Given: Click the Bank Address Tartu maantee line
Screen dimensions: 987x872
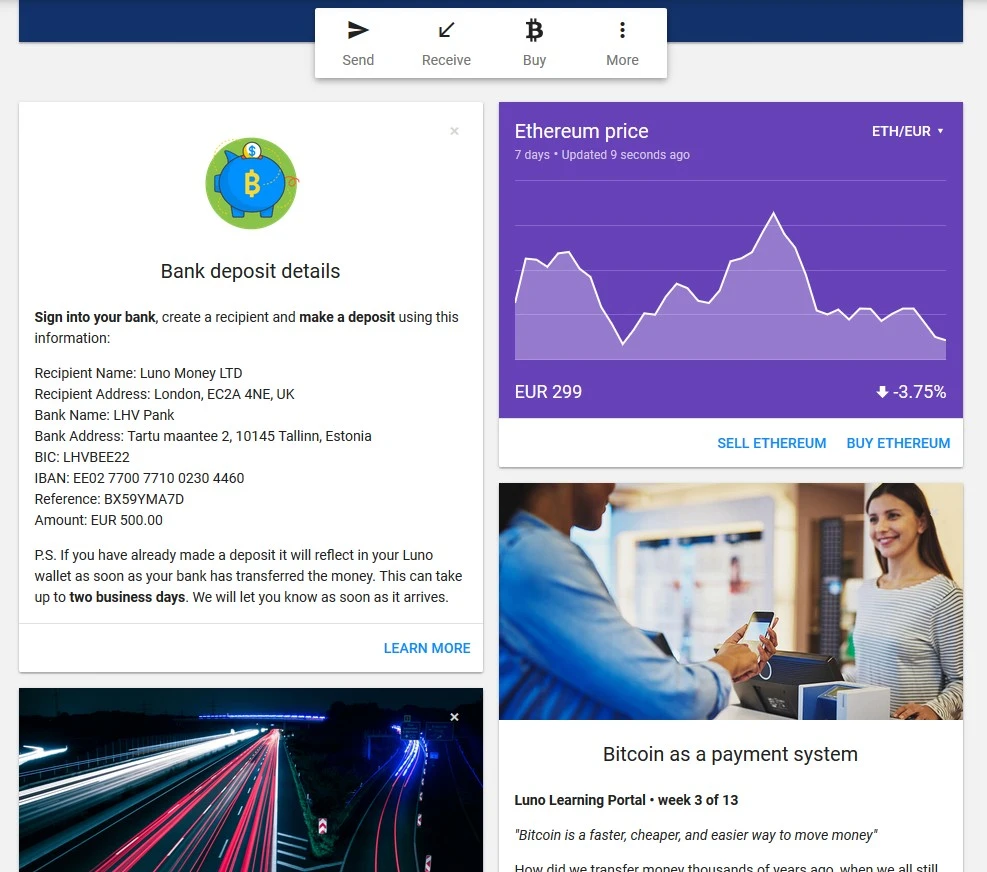Looking at the screenshot, I should (203, 436).
